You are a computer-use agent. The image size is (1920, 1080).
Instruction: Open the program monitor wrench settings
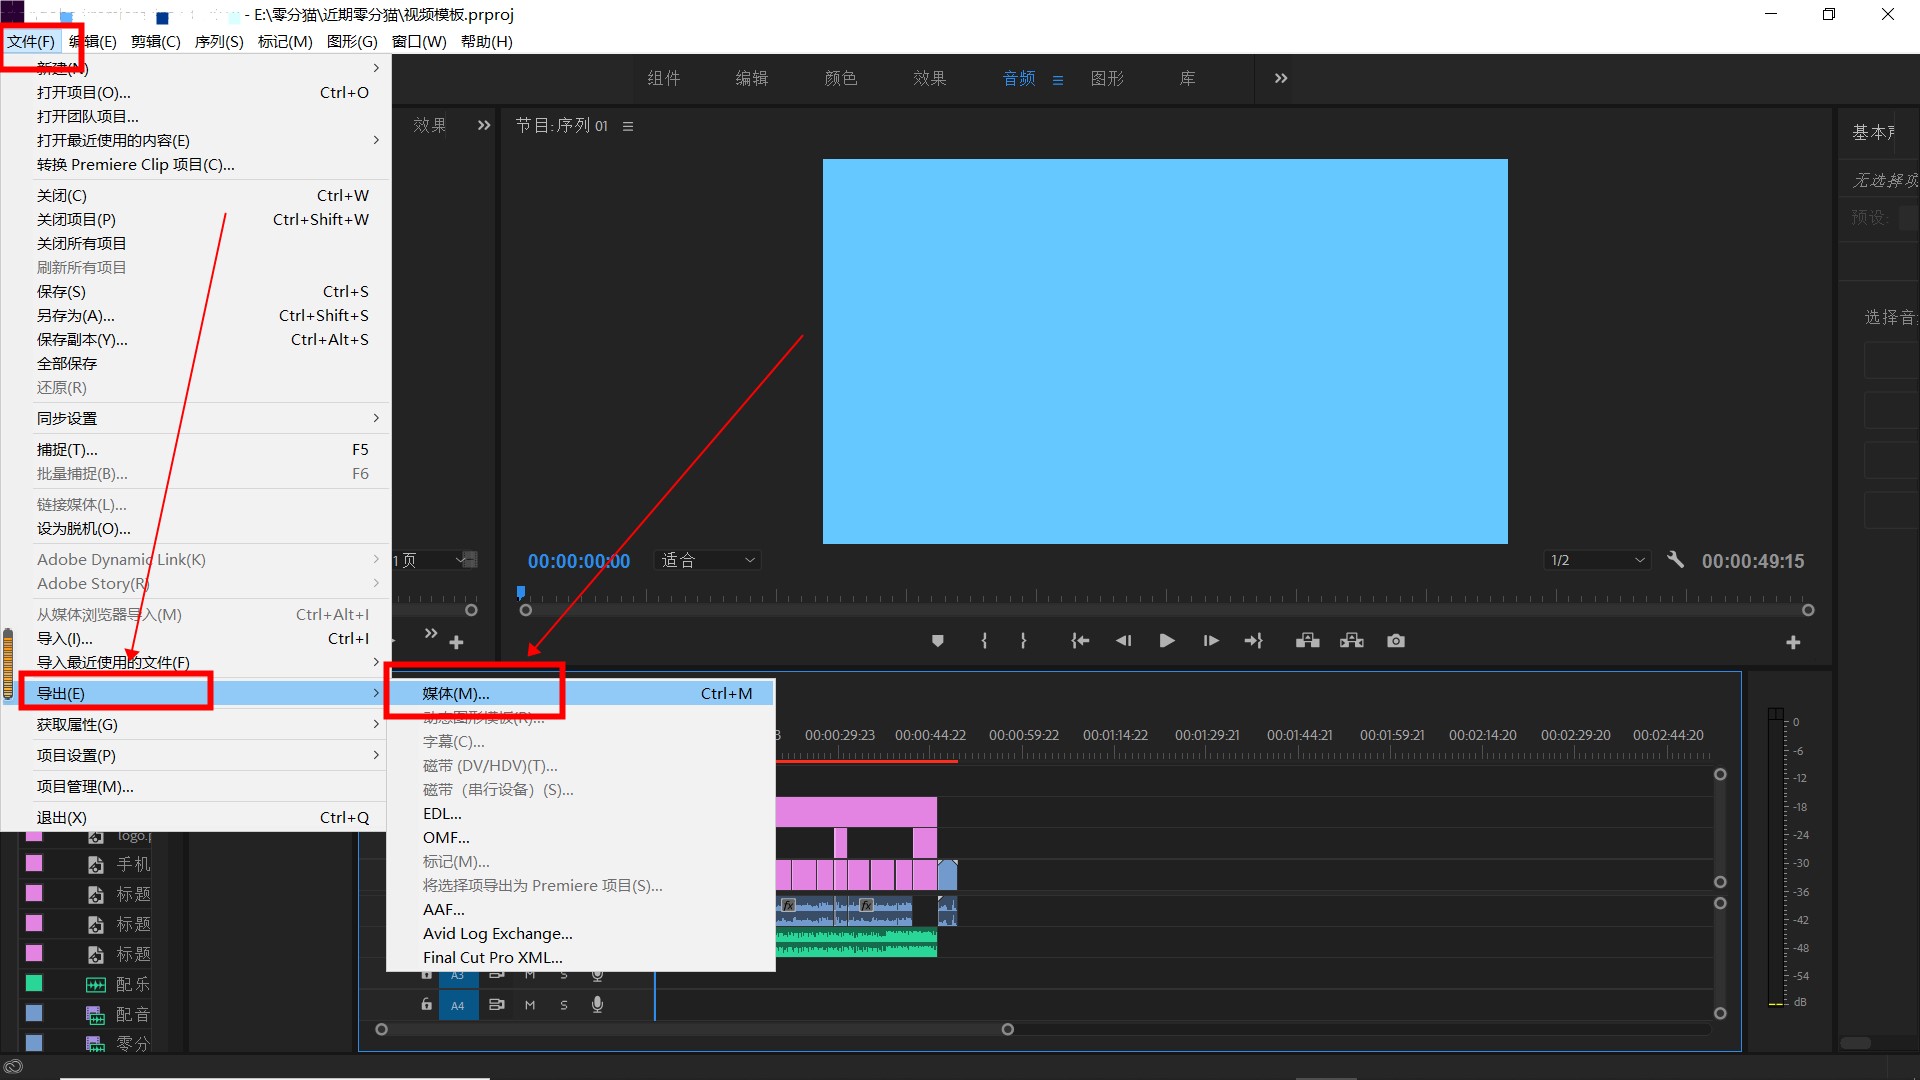1676,560
